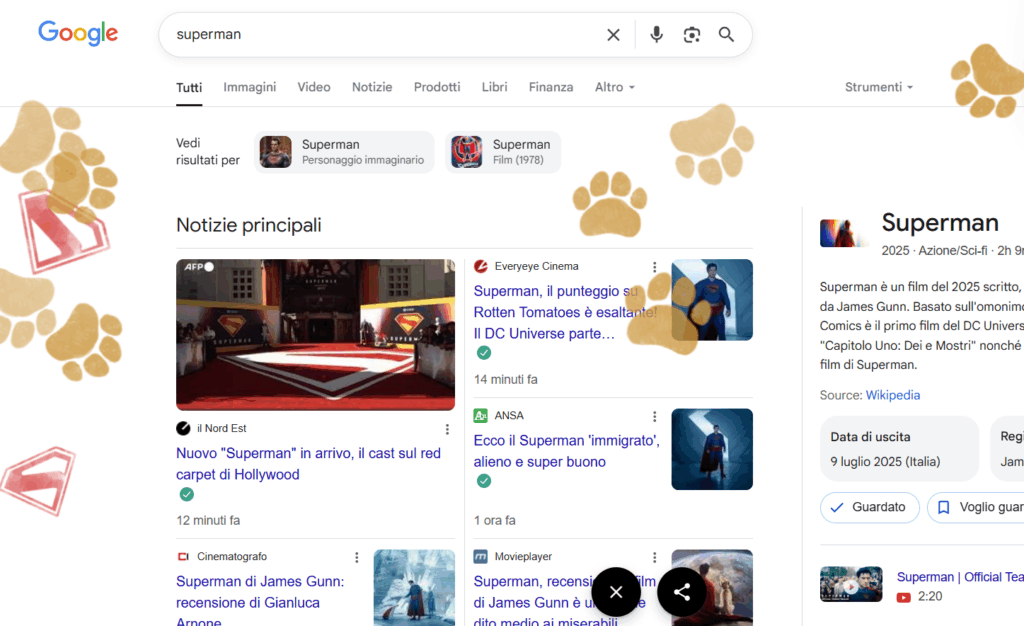Click the '1 ora fa' timestamp

494,520
